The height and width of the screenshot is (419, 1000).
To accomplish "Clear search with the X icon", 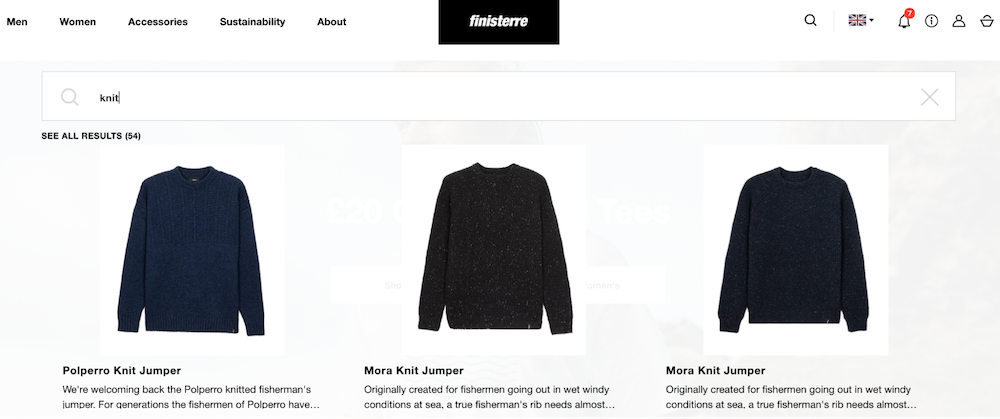I will tap(929, 97).
